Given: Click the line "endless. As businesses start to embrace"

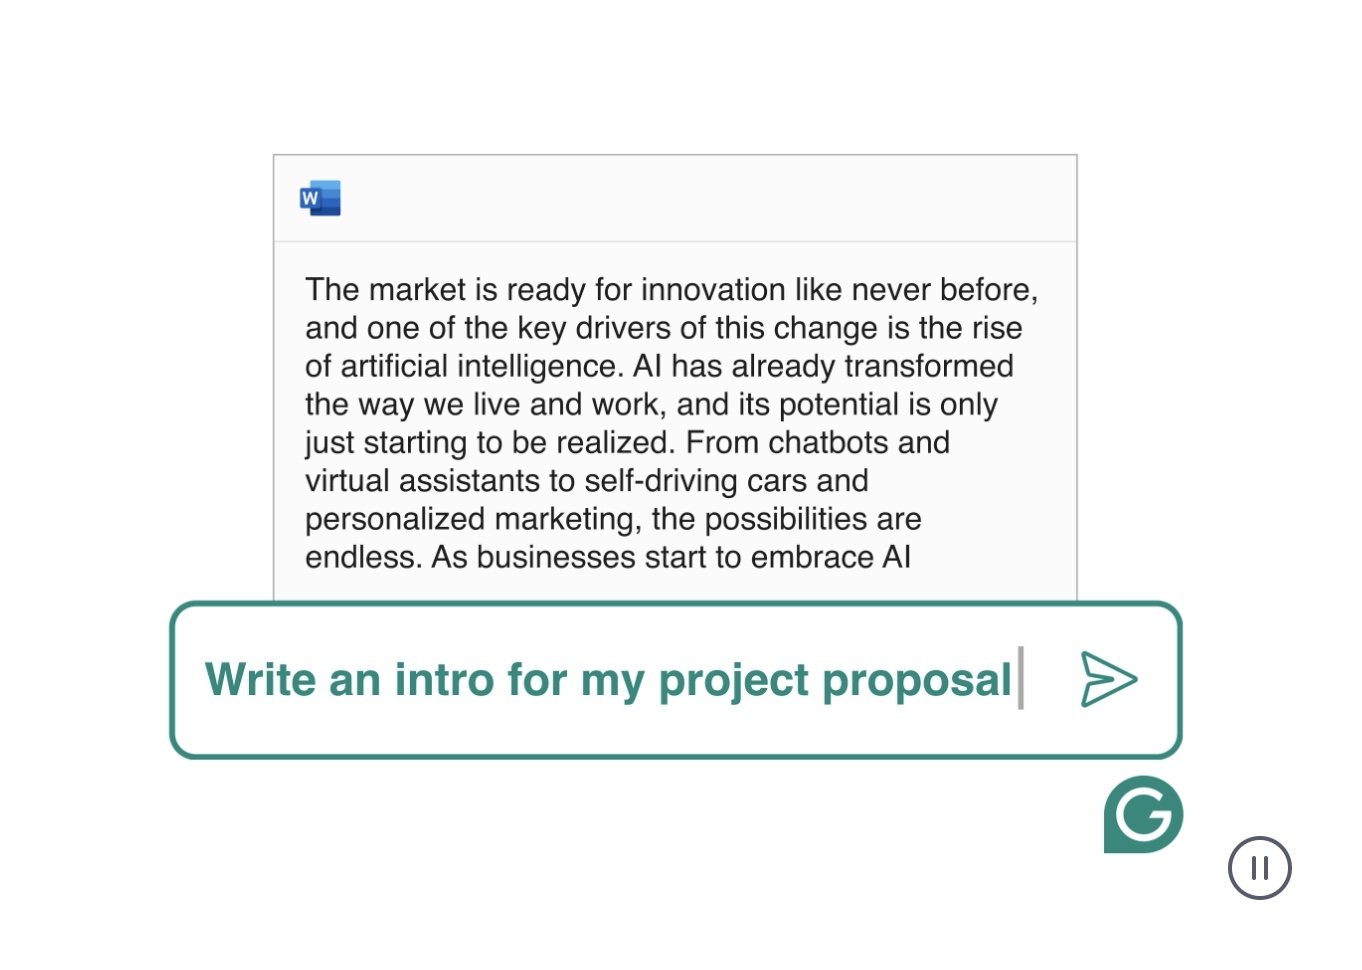Looking at the screenshot, I should (x=607, y=557).
